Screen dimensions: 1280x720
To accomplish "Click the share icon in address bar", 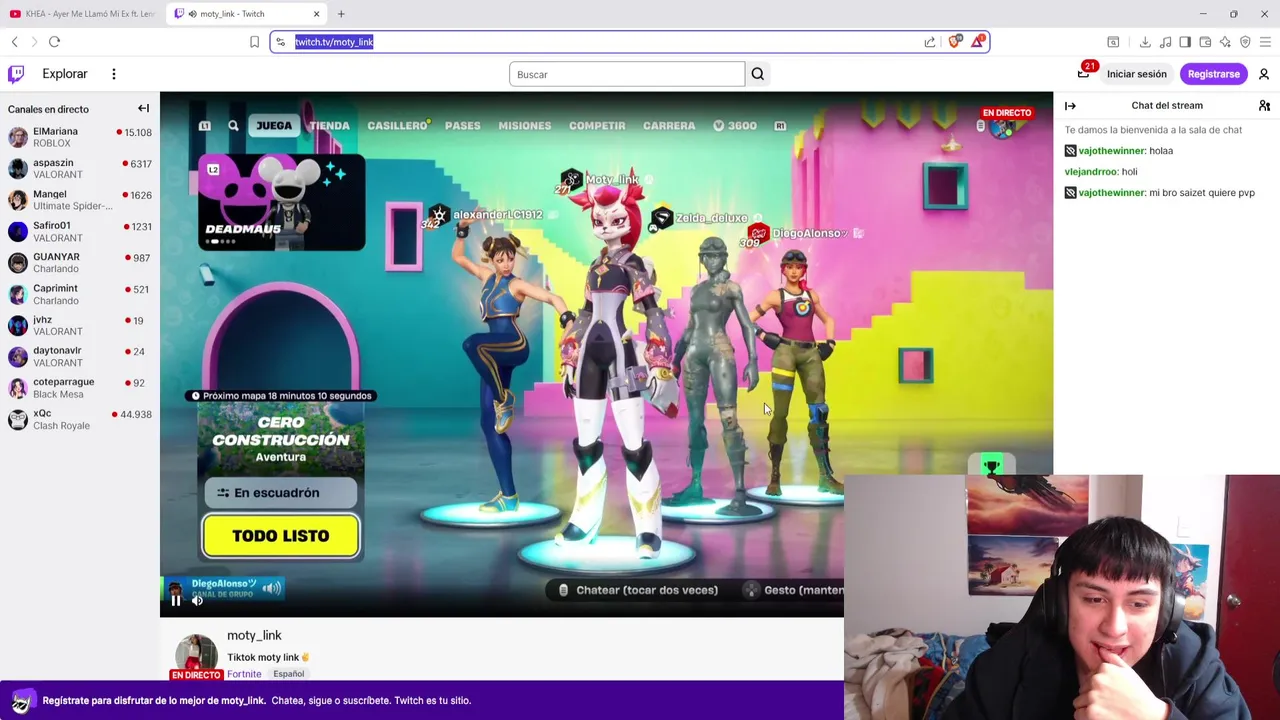I will point(930,42).
